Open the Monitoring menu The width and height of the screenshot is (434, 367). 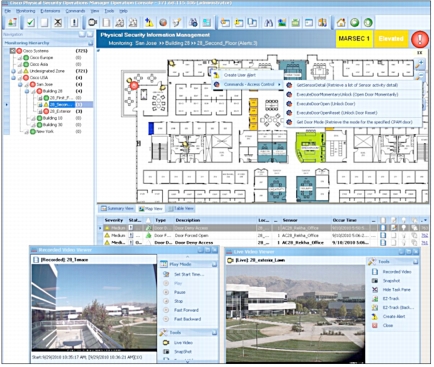click(x=25, y=11)
